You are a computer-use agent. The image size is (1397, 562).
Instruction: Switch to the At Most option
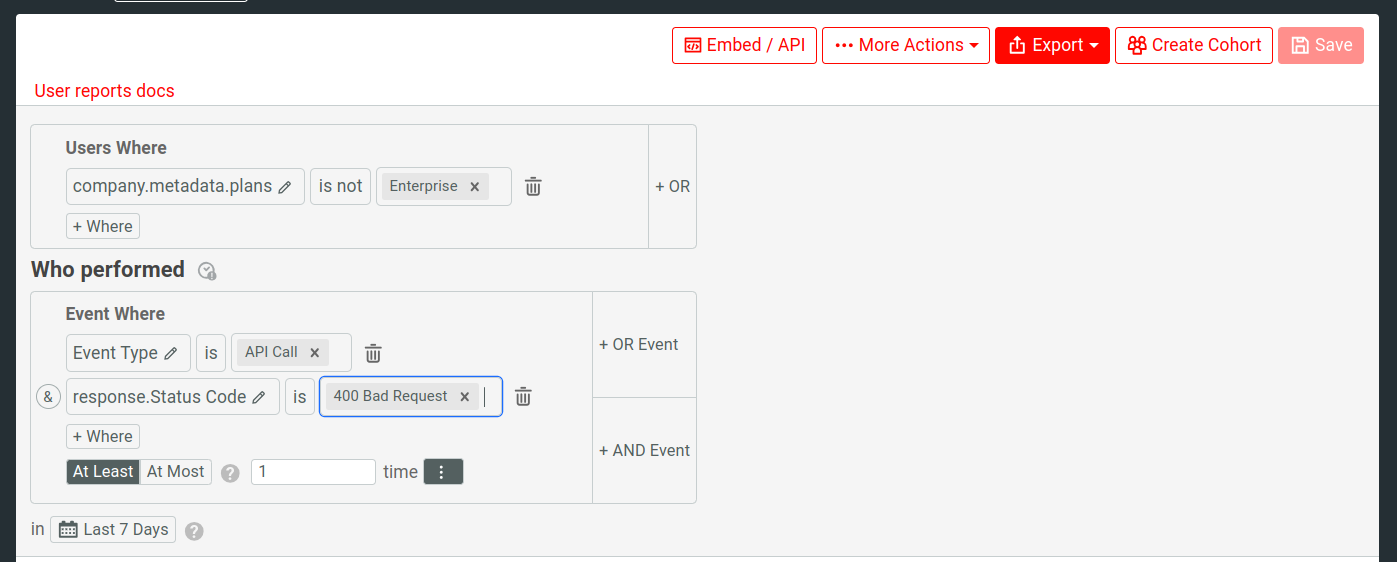pos(176,472)
